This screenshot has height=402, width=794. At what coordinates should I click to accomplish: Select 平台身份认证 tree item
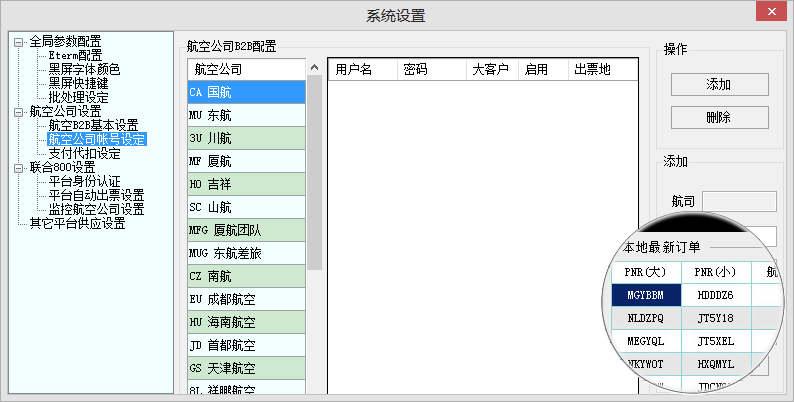[84, 181]
